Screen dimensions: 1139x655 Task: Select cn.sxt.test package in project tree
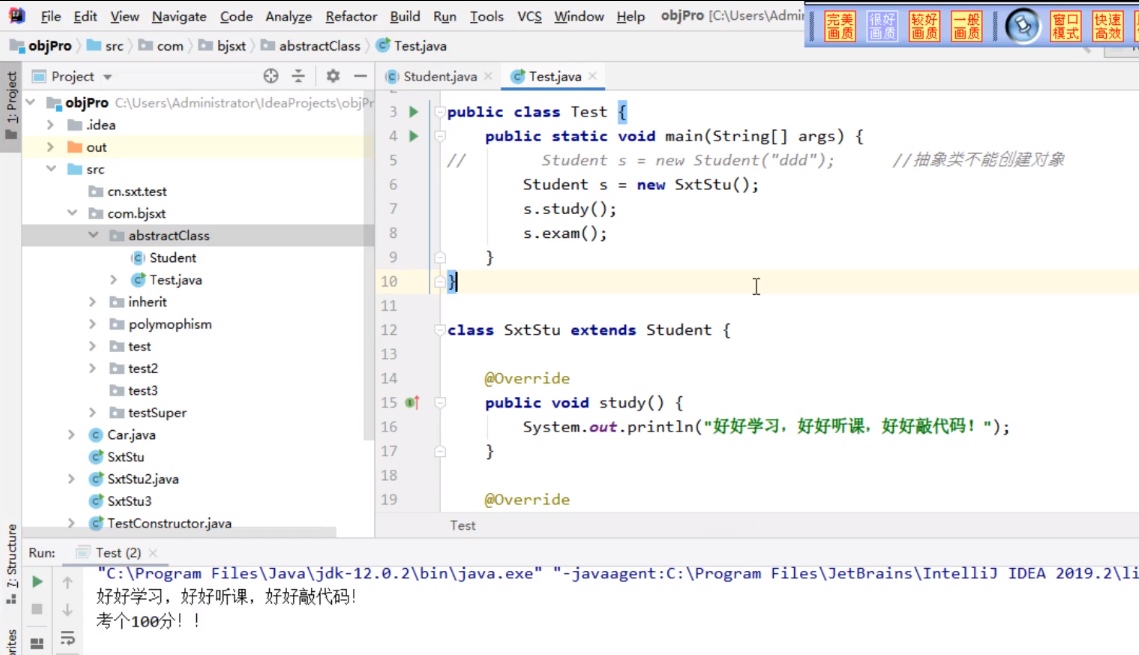click(128, 192)
